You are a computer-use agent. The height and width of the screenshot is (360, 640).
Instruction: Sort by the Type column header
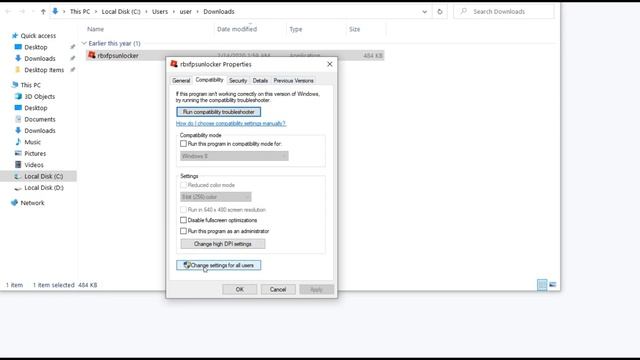pos(296,29)
